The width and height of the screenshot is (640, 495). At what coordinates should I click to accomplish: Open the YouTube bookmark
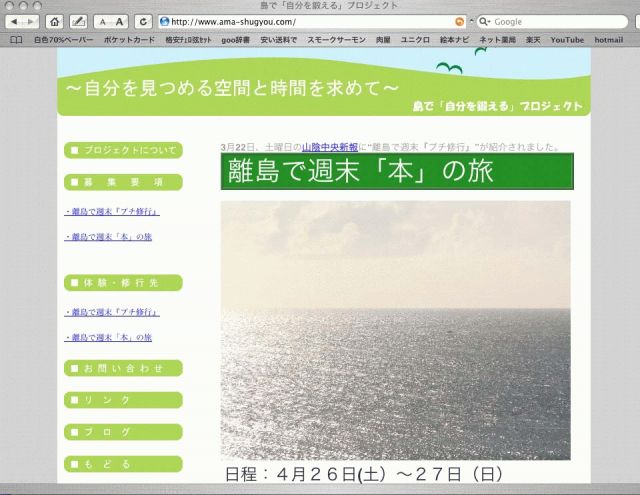pos(566,39)
